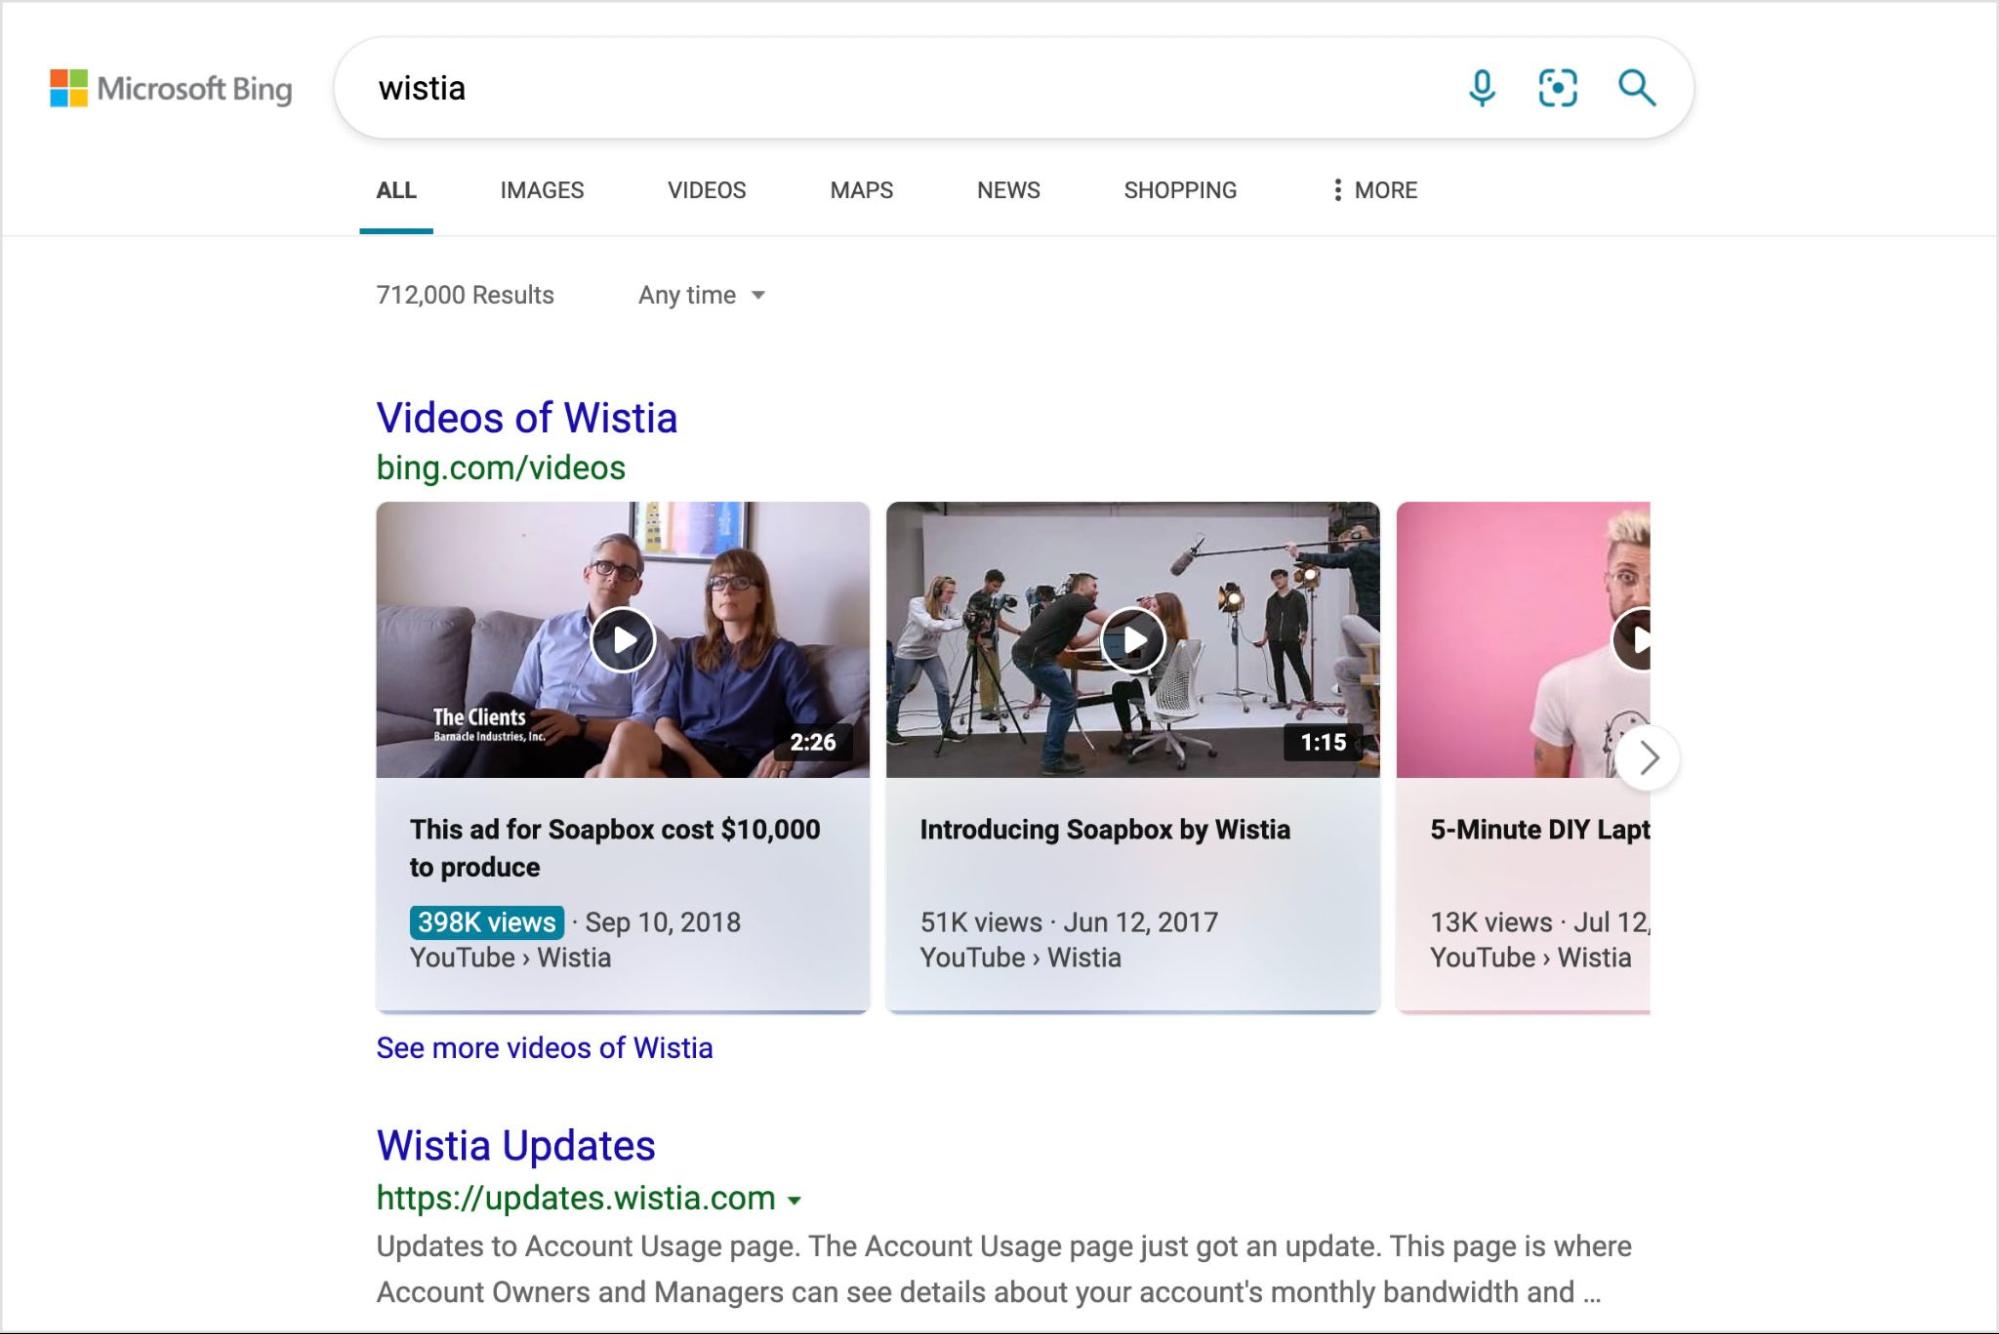Image resolution: width=1999 pixels, height=1334 pixels.
Task: Click the next arrow in video carousel
Action: coord(1648,758)
